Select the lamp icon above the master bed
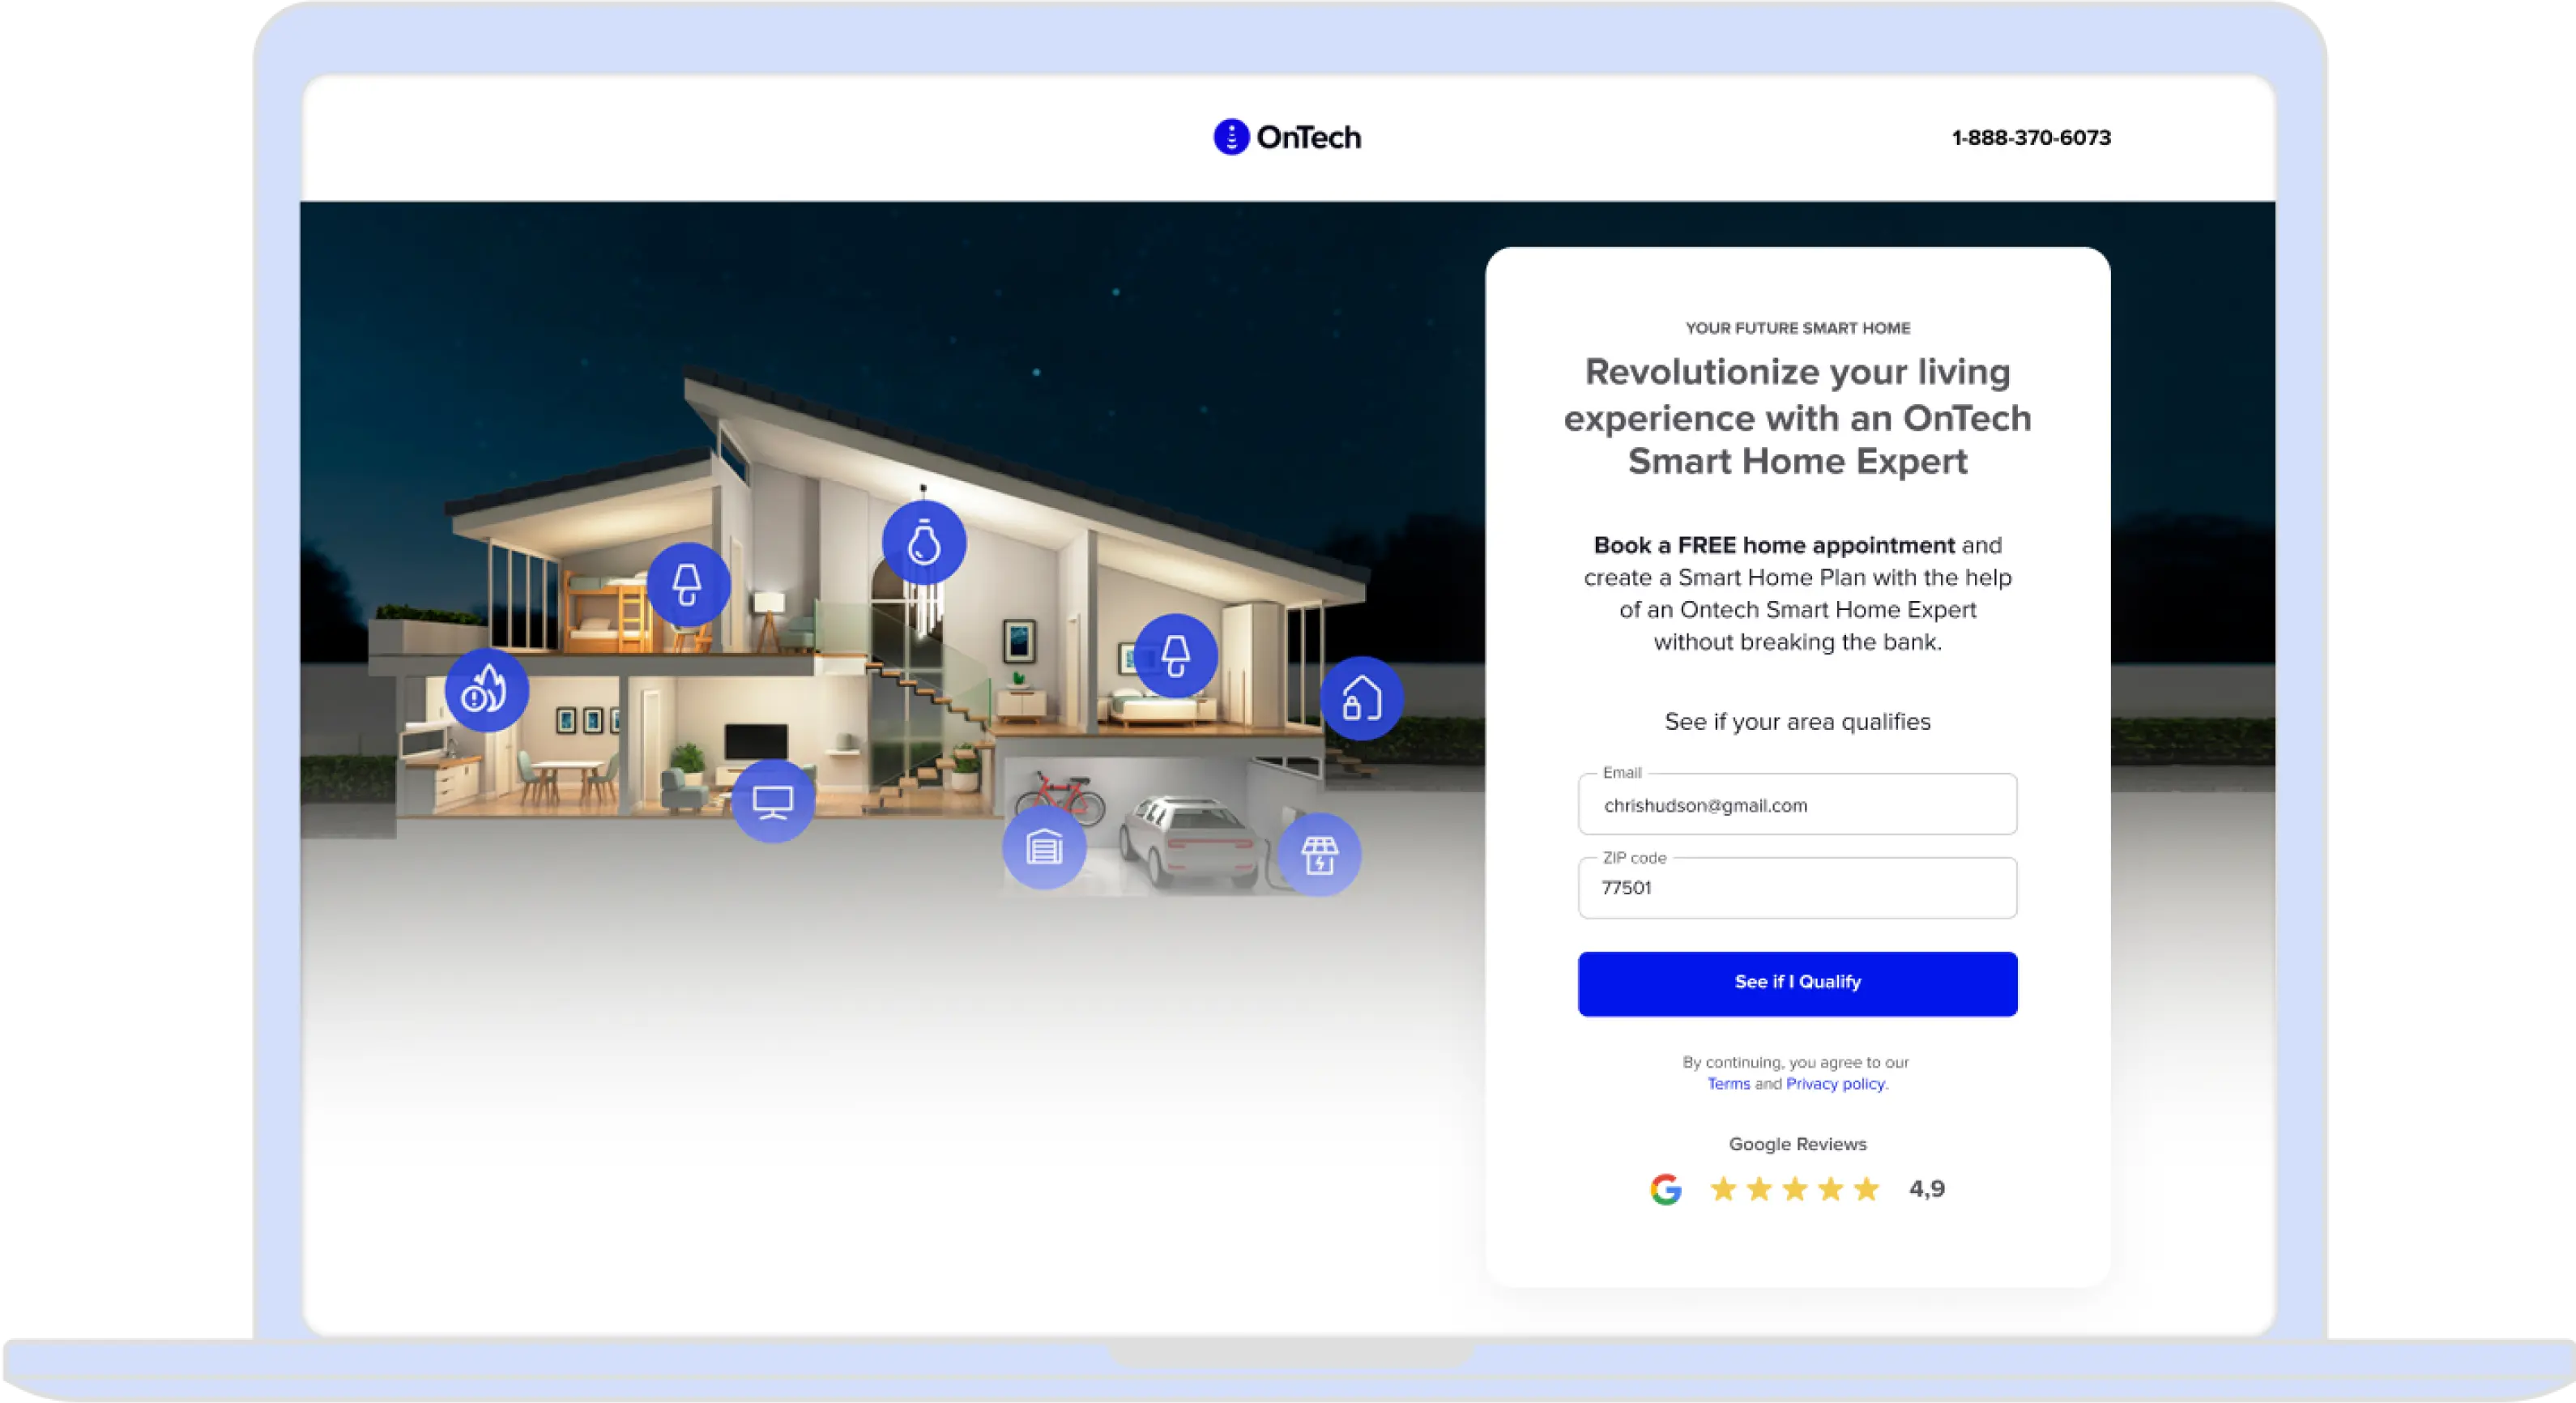Viewport: 2576px width, 1403px height. 1176,656
